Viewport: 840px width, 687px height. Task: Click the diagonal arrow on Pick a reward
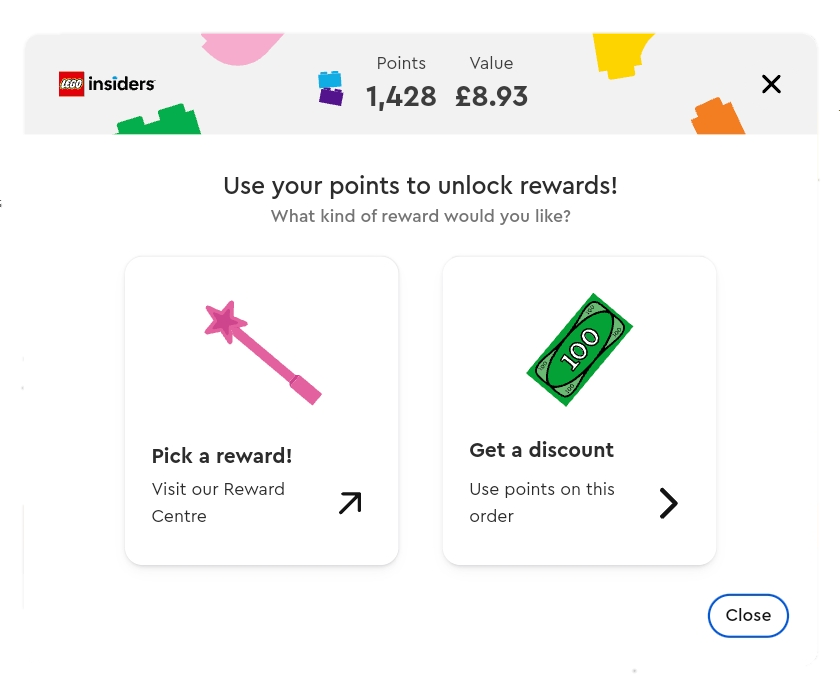(349, 503)
